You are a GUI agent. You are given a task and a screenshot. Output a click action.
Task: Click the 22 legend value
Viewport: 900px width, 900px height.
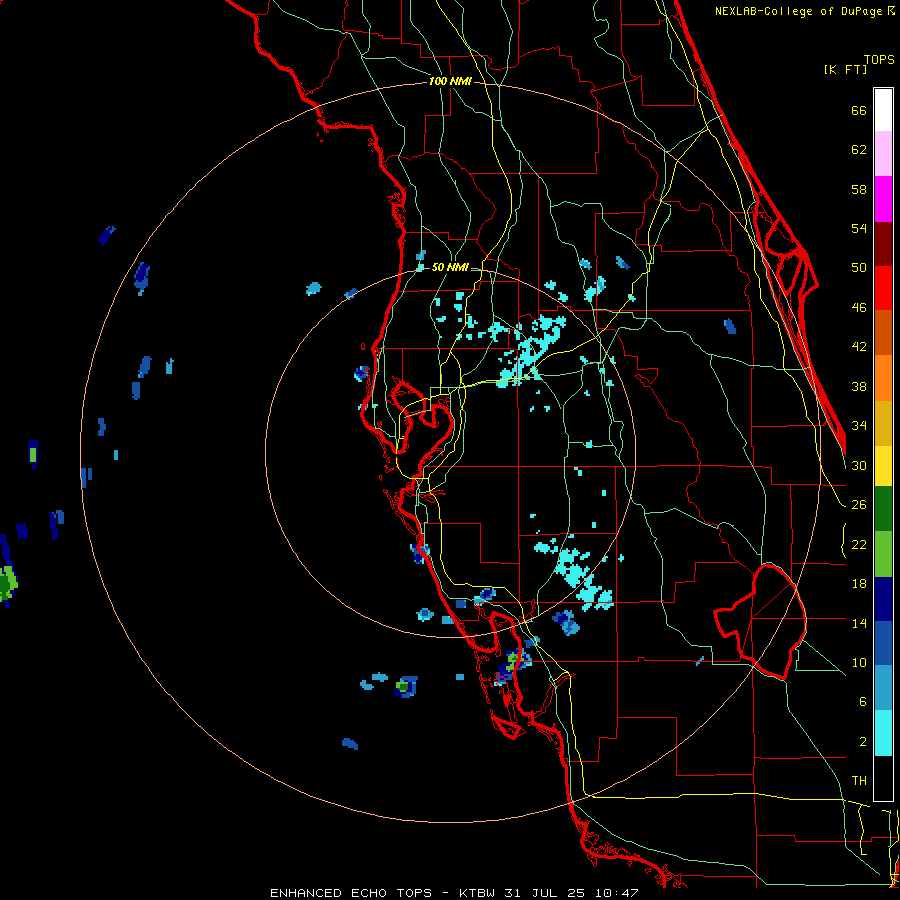[x=859, y=544]
